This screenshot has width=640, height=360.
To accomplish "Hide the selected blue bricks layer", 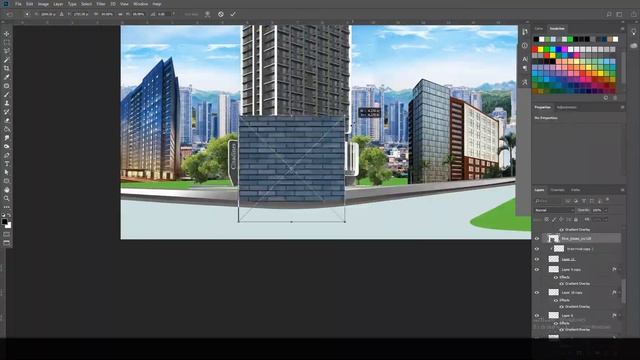I will click(537, 238).
